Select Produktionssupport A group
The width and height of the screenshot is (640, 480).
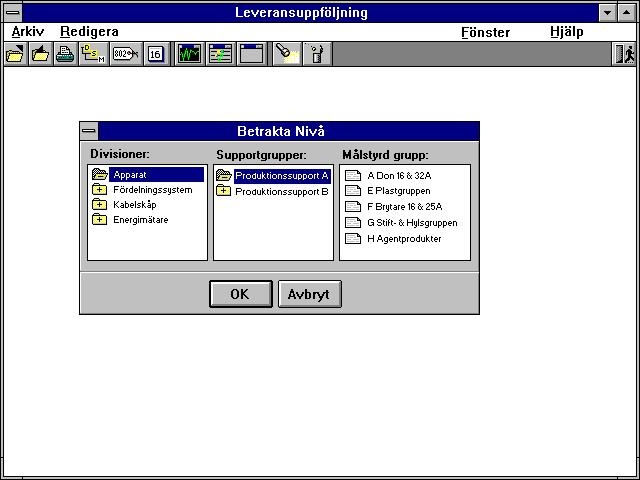pyautogui.click(x=282, y=176)
